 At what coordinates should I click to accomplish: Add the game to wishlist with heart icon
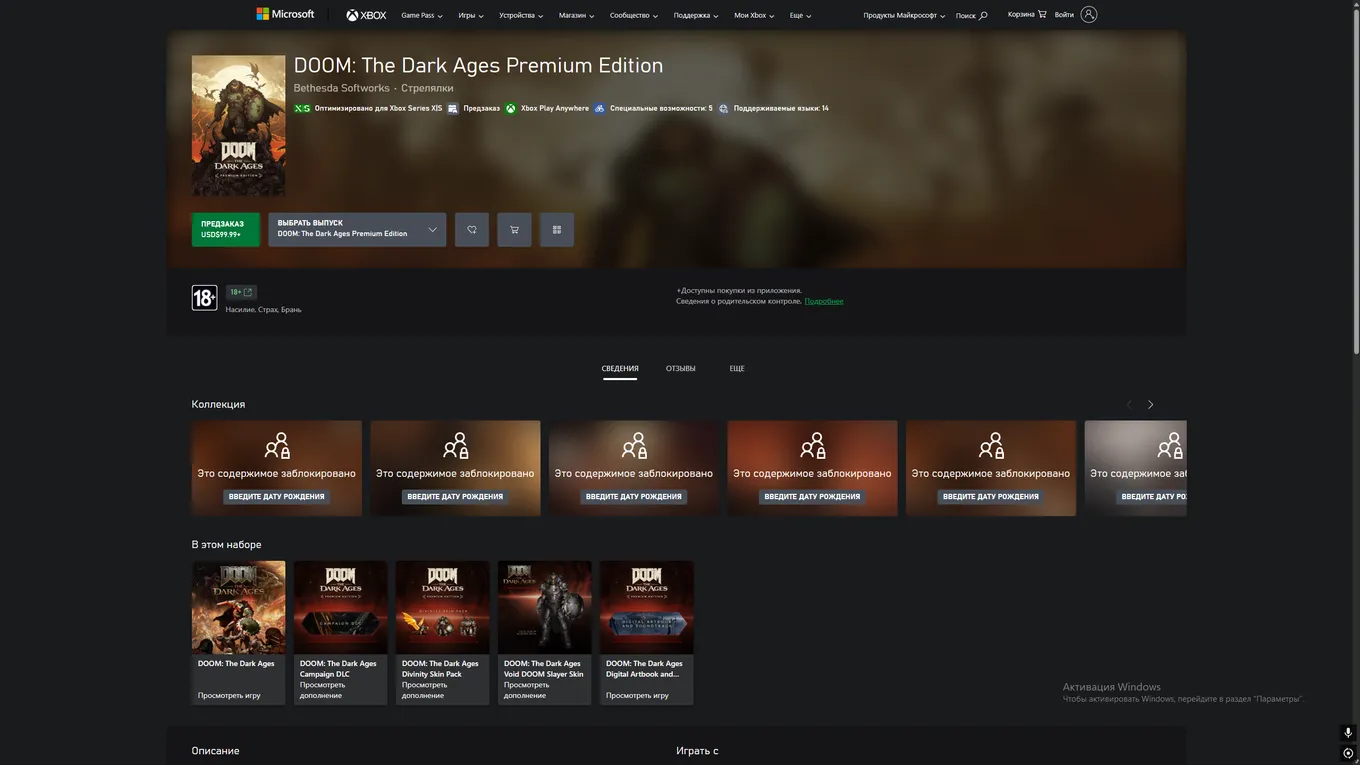472,230
